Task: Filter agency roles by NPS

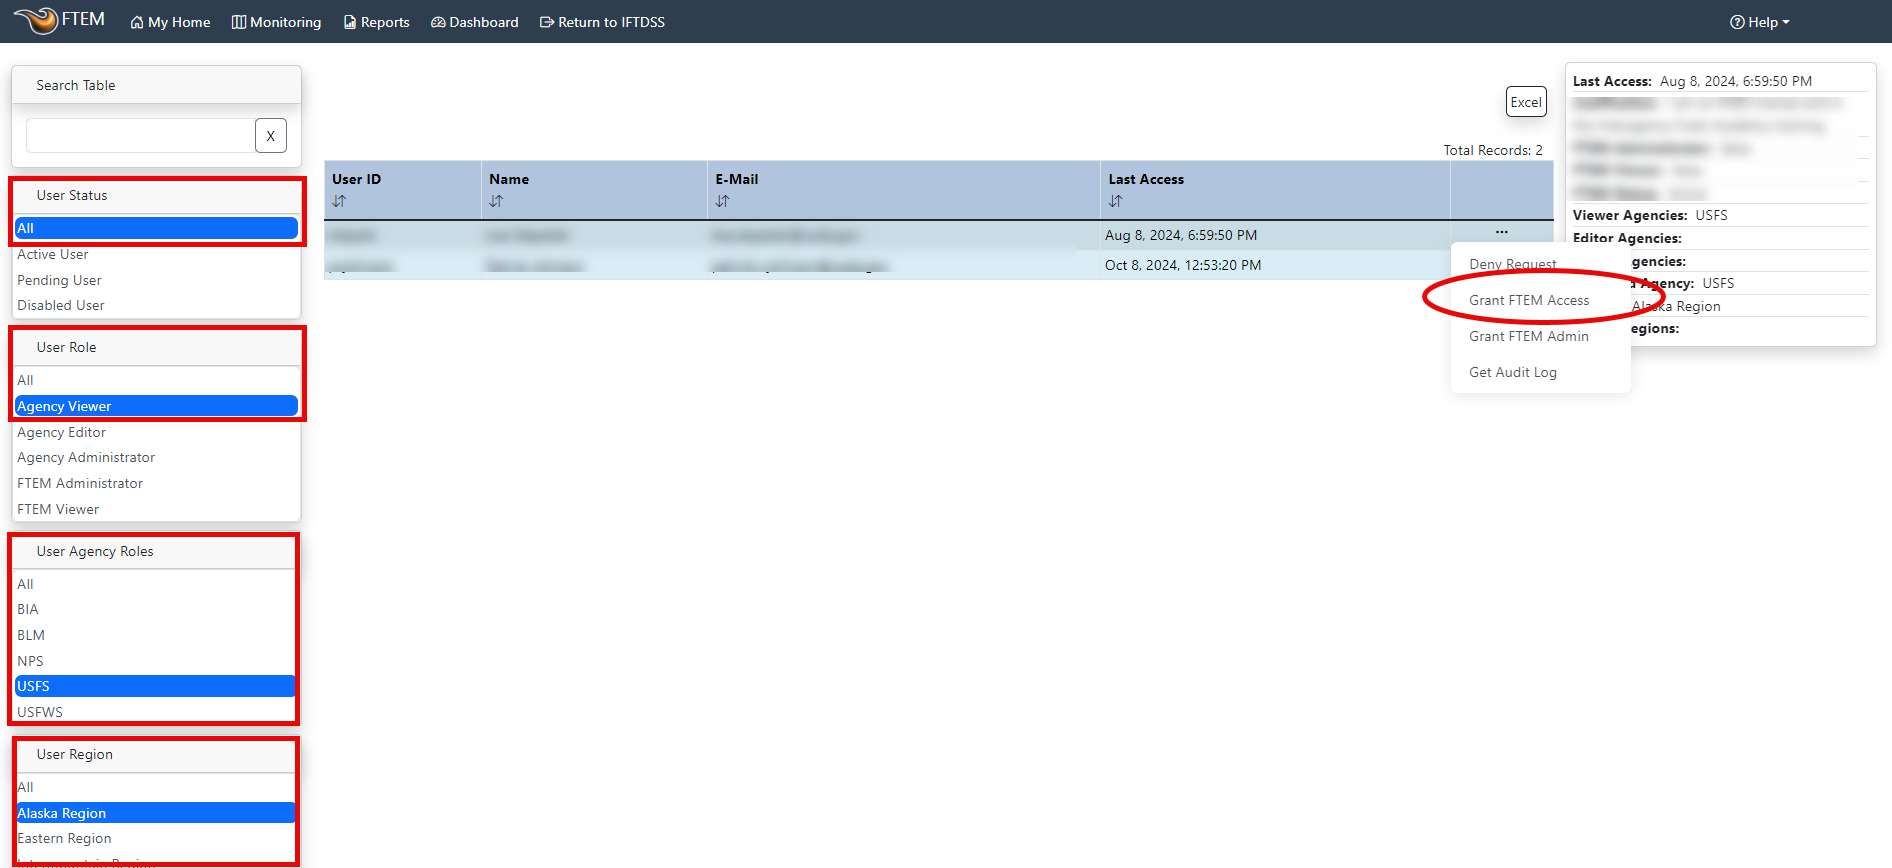Action: click(x=155, y=661)
